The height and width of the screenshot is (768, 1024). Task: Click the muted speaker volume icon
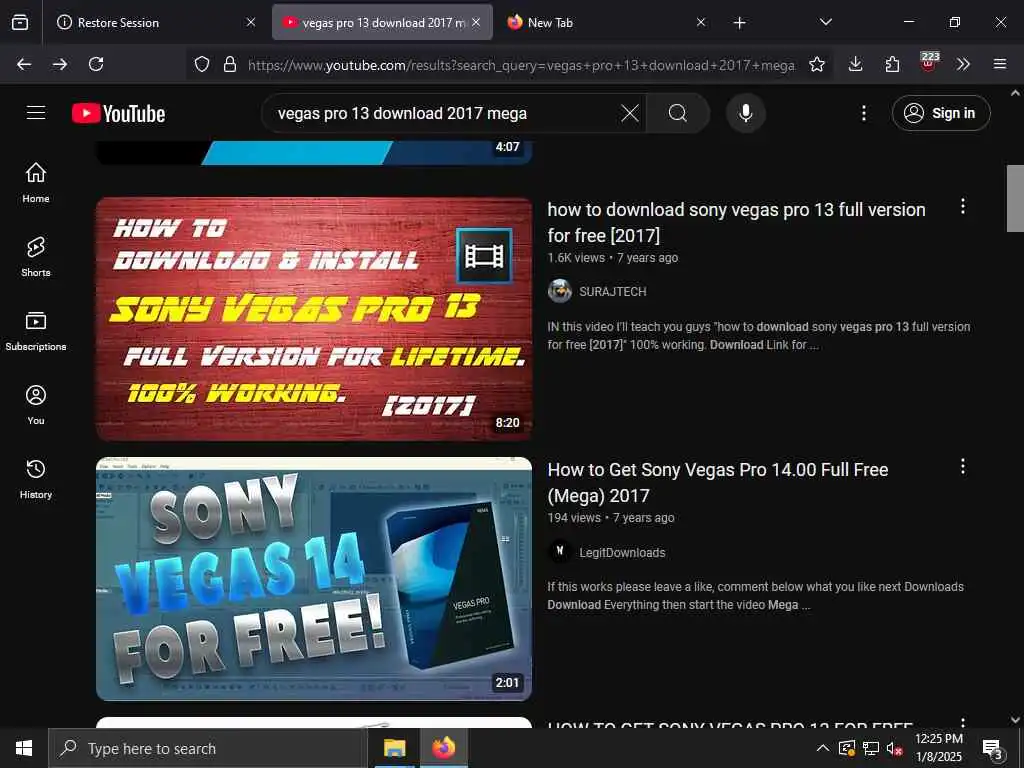895,748
